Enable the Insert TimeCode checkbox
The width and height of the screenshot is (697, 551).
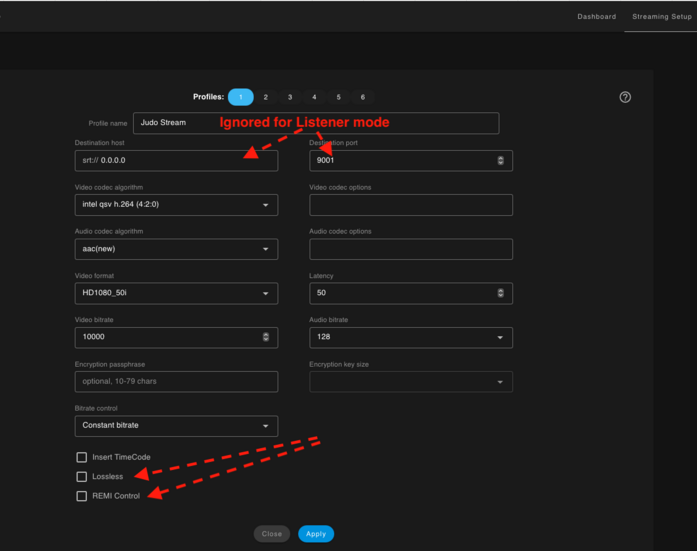click(82, 457)
